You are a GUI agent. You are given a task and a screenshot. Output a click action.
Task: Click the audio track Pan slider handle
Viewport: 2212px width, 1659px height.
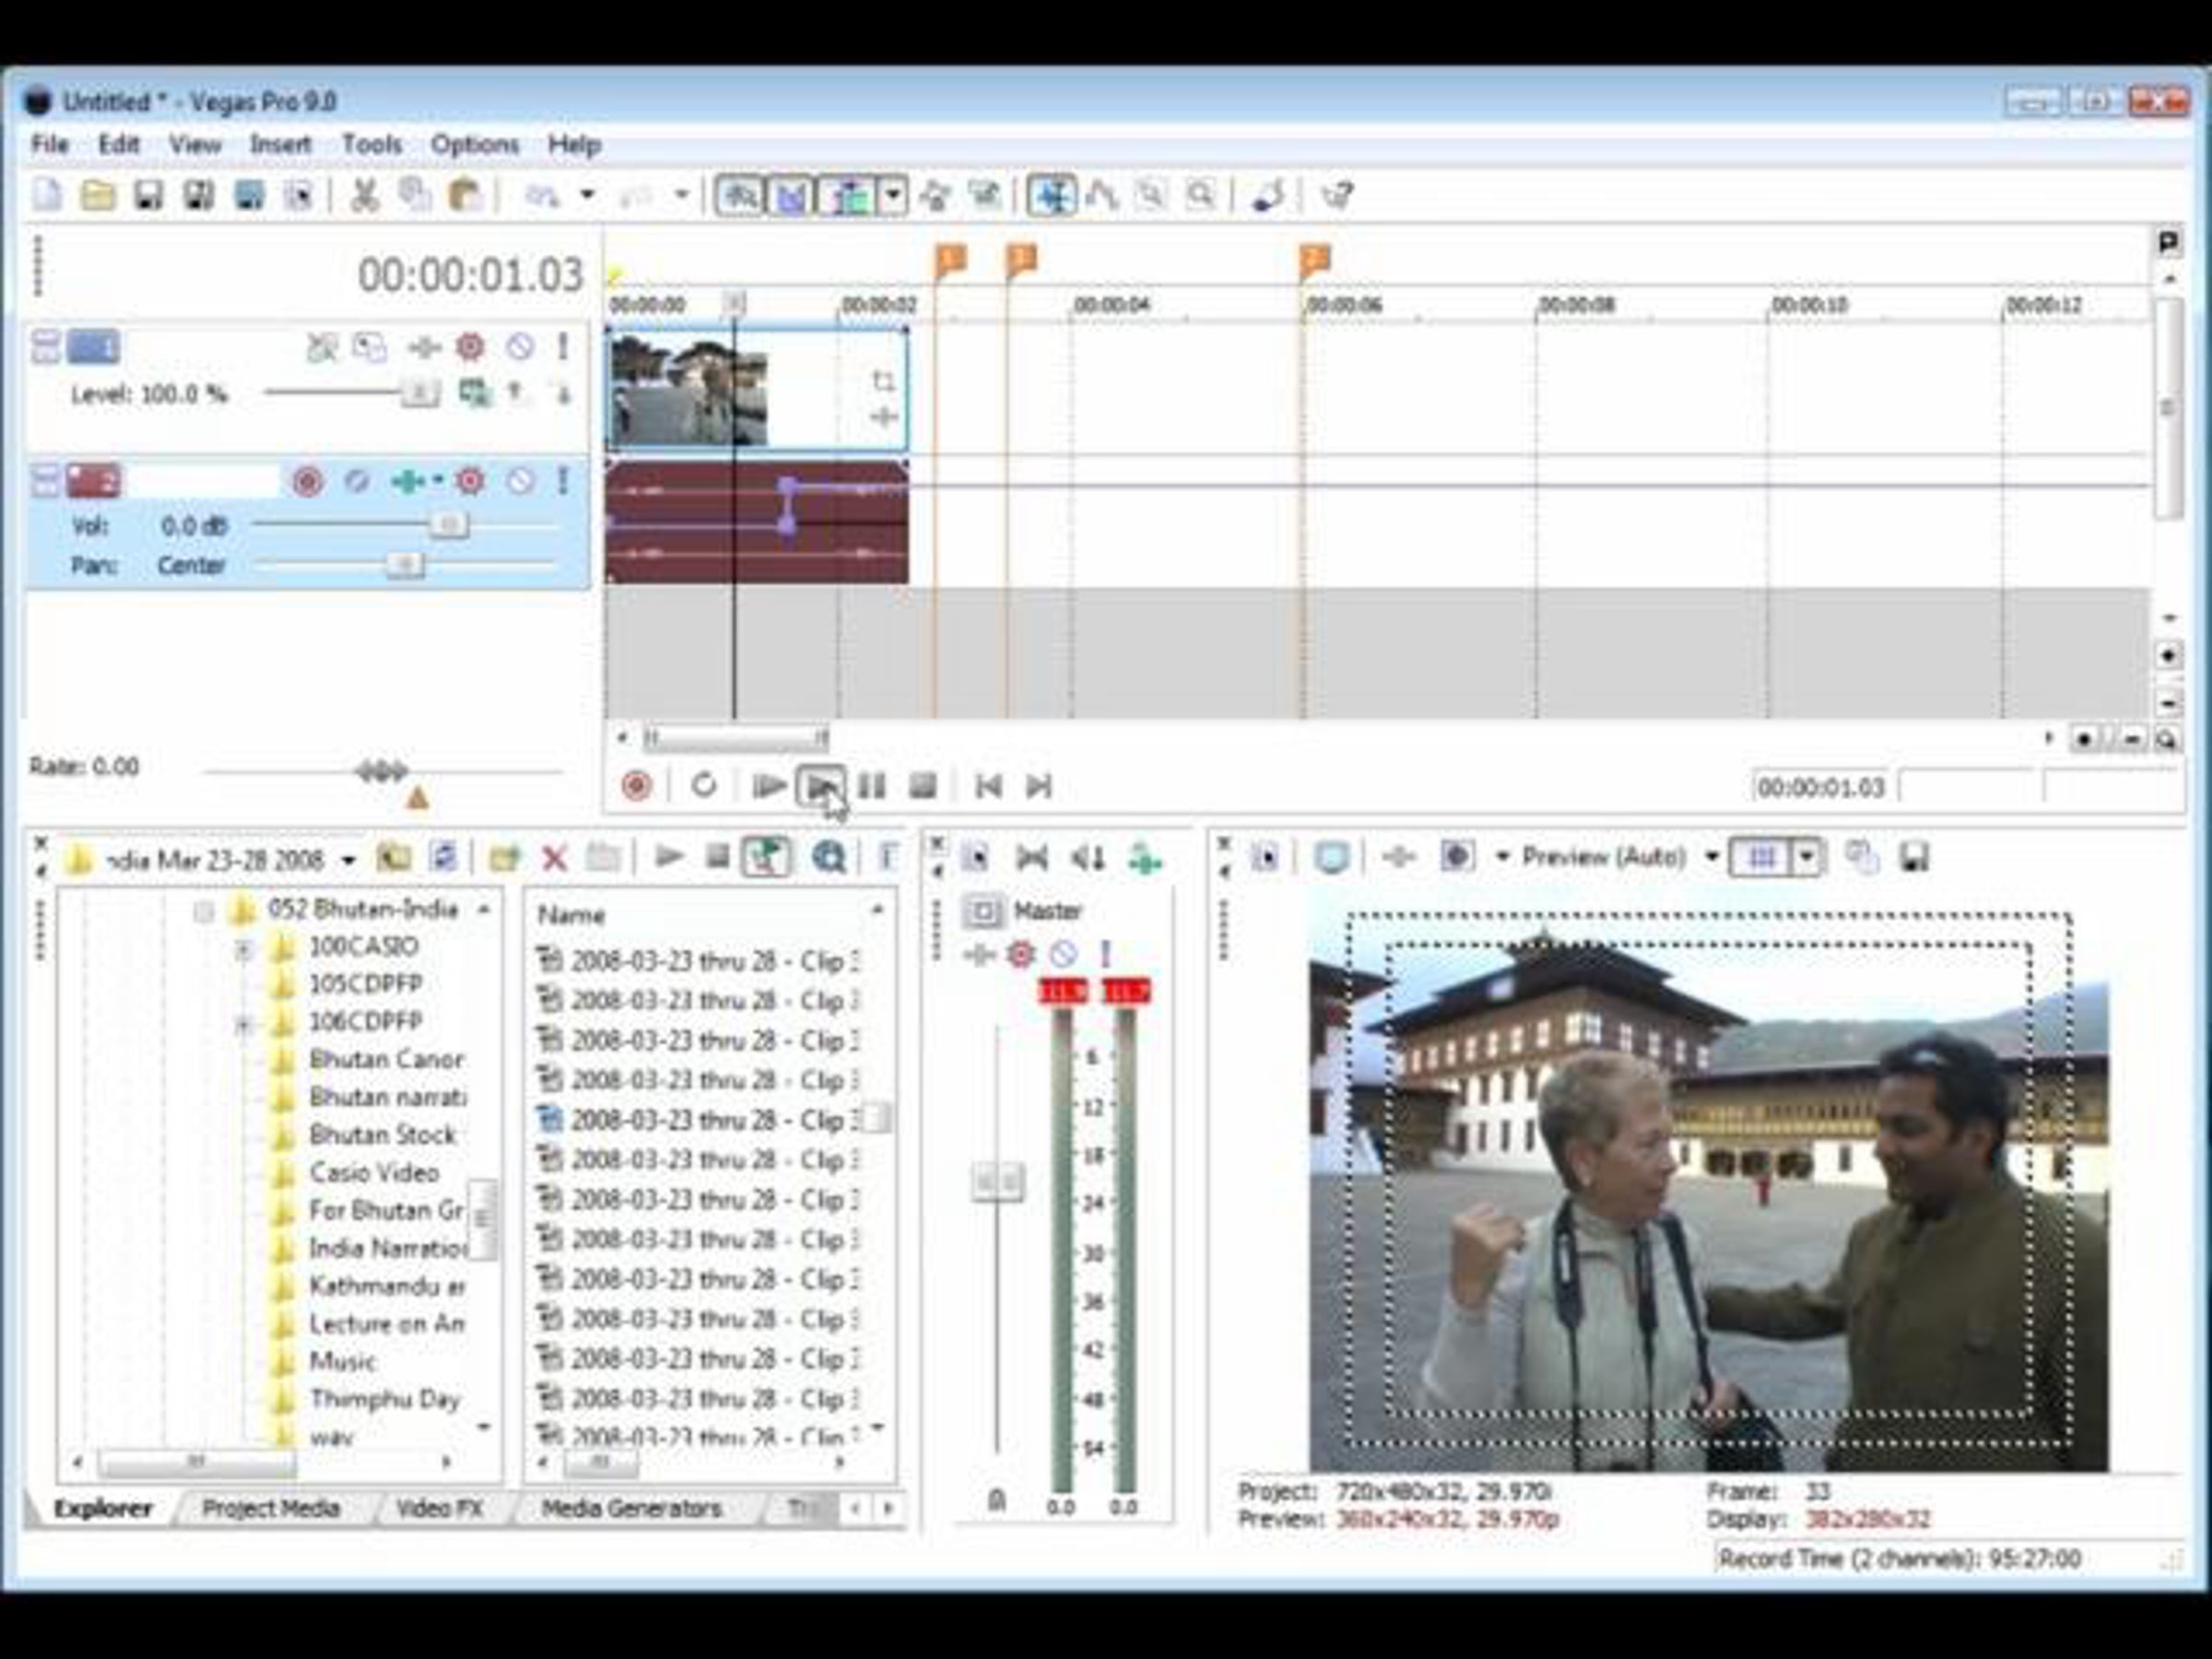tap(405, 565)
